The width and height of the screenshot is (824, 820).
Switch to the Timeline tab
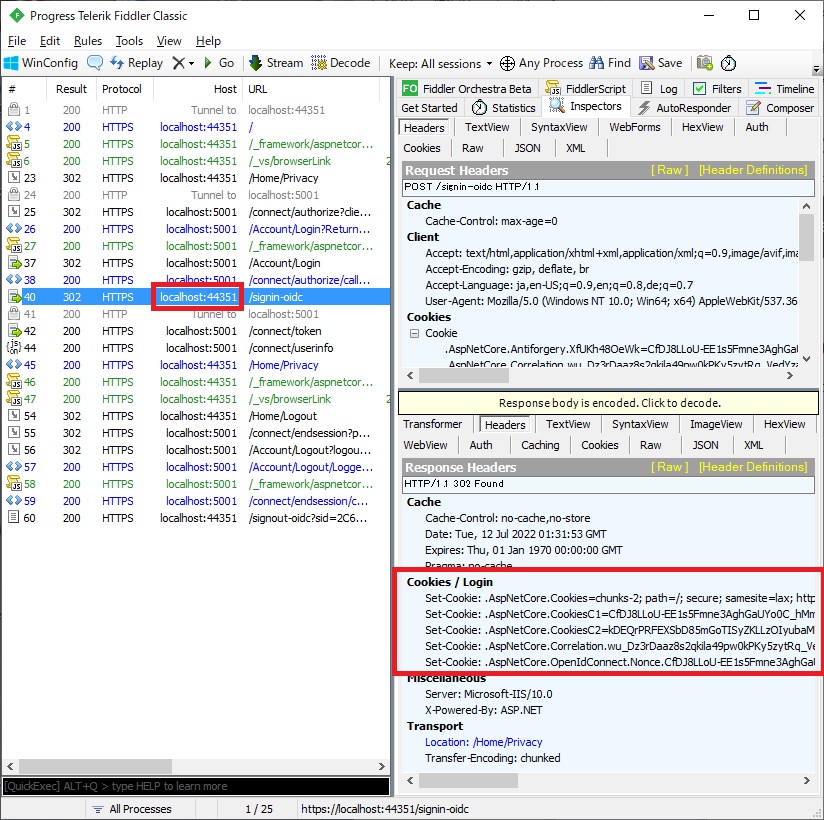[x=784, y=89]
